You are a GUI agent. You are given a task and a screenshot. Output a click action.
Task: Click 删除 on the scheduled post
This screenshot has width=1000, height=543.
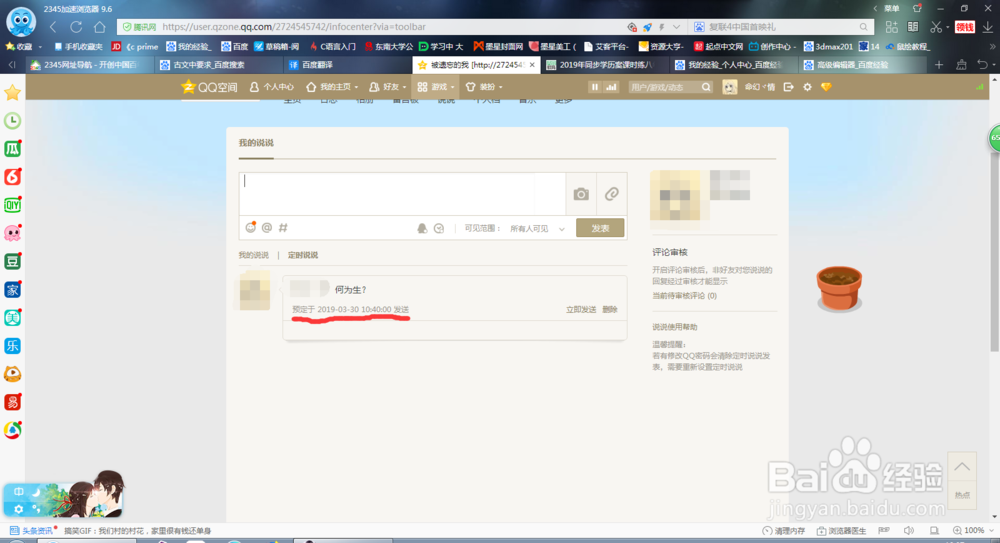tap(610, 309)
